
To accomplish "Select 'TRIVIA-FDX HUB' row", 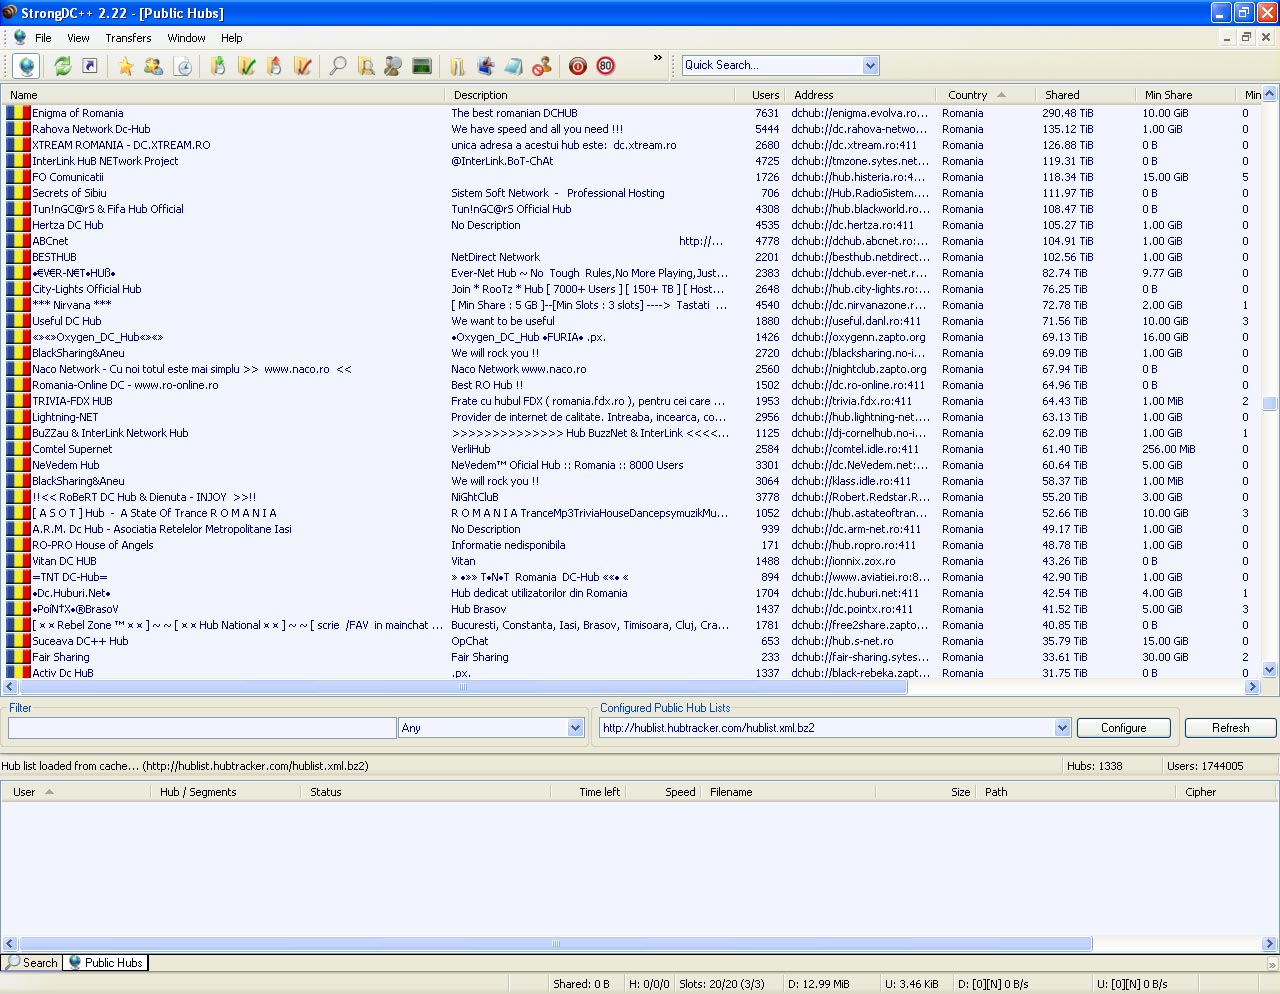I will pyautogui.click(x=632, y=401).
